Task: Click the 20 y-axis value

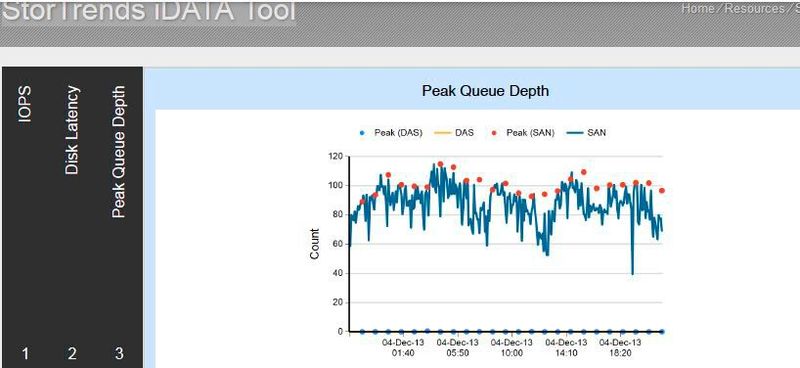Action: (338, 303)
